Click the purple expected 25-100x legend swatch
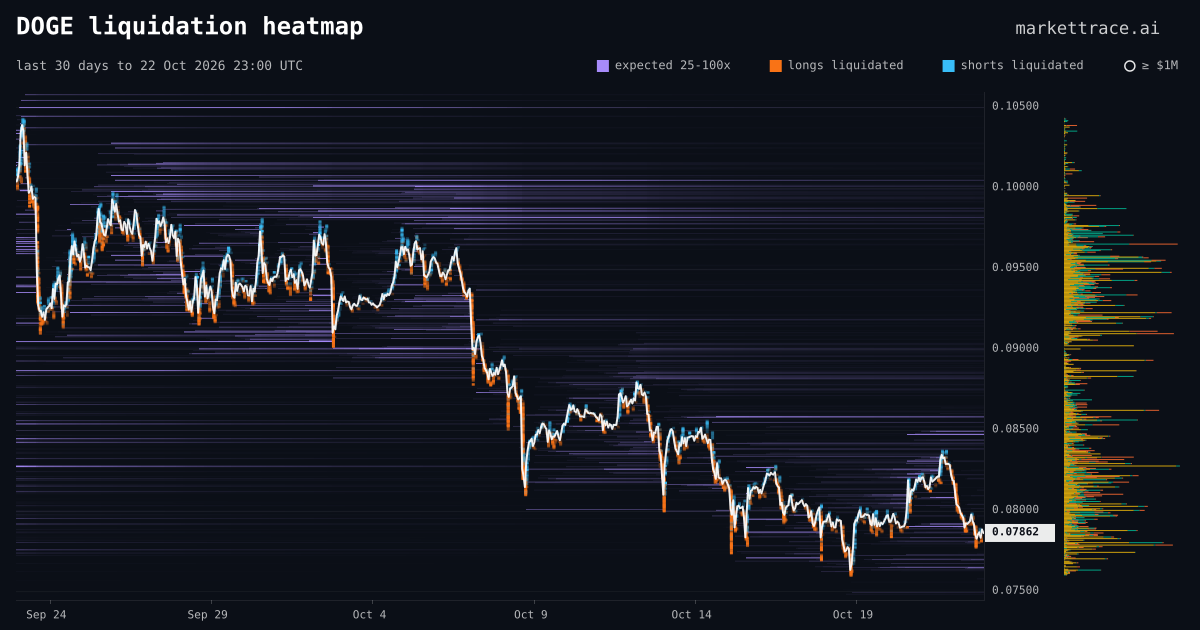 tap(603, 66)
